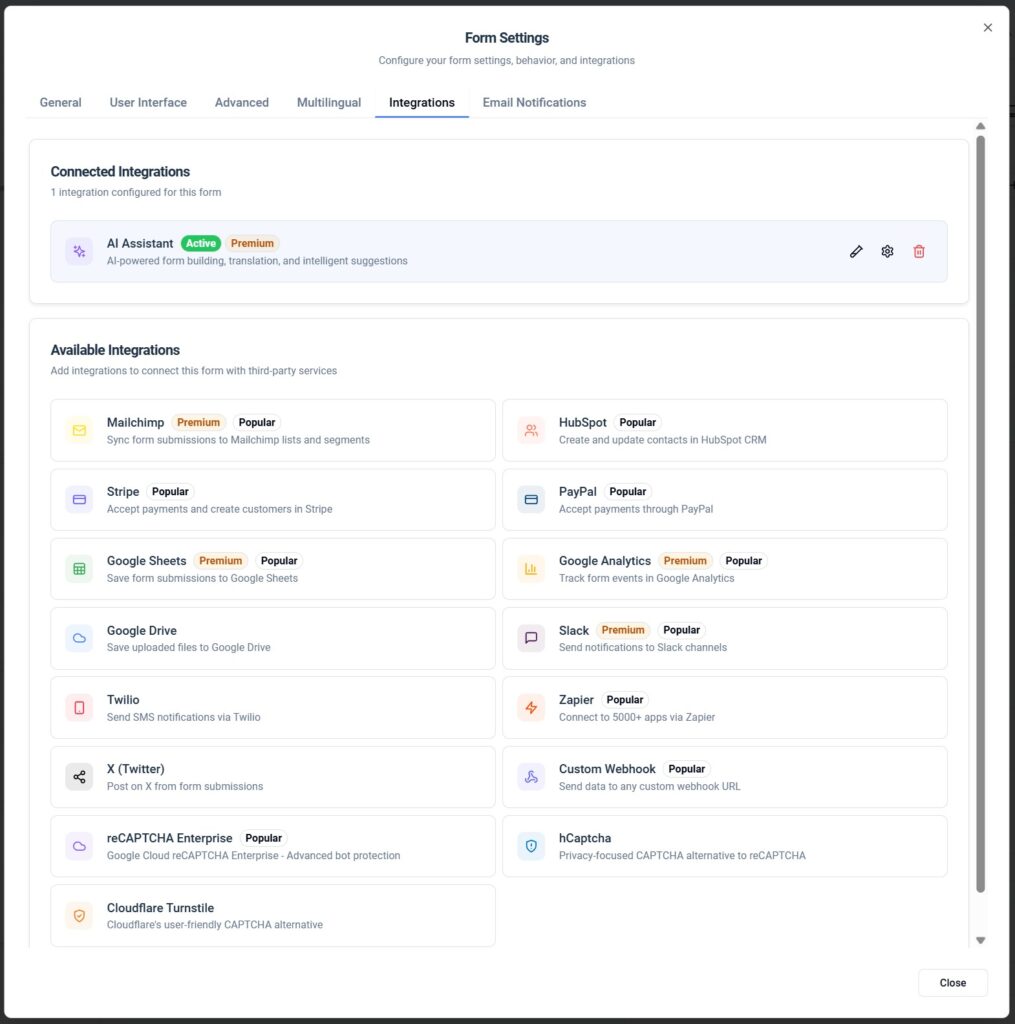The height and width of the screenshot is (1024, 1015).
Task: Choose the PayPal integration card
Action: pyautogui.click(x=724, y=500)
